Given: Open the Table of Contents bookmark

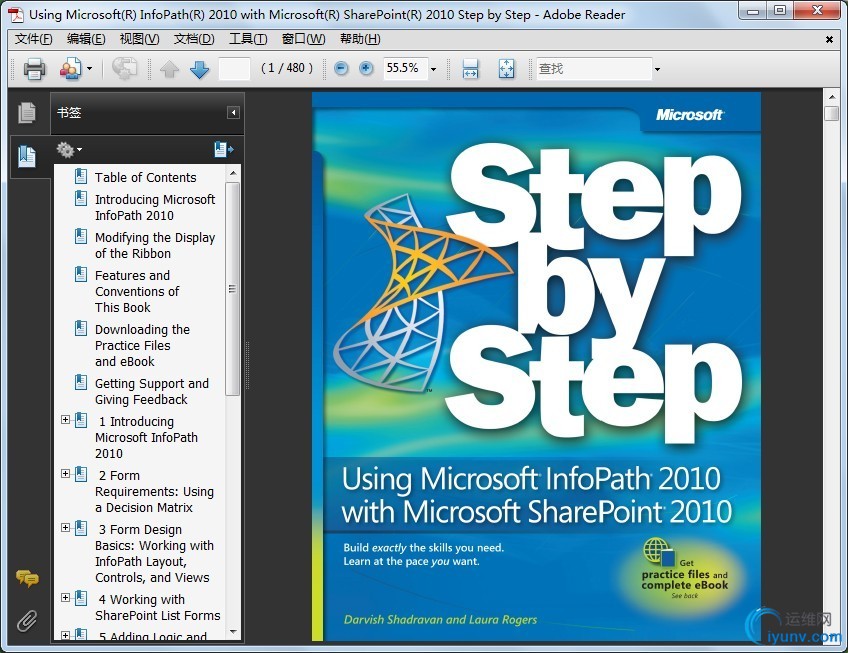Looking at the screenshot, I should [x=145, y=177].
